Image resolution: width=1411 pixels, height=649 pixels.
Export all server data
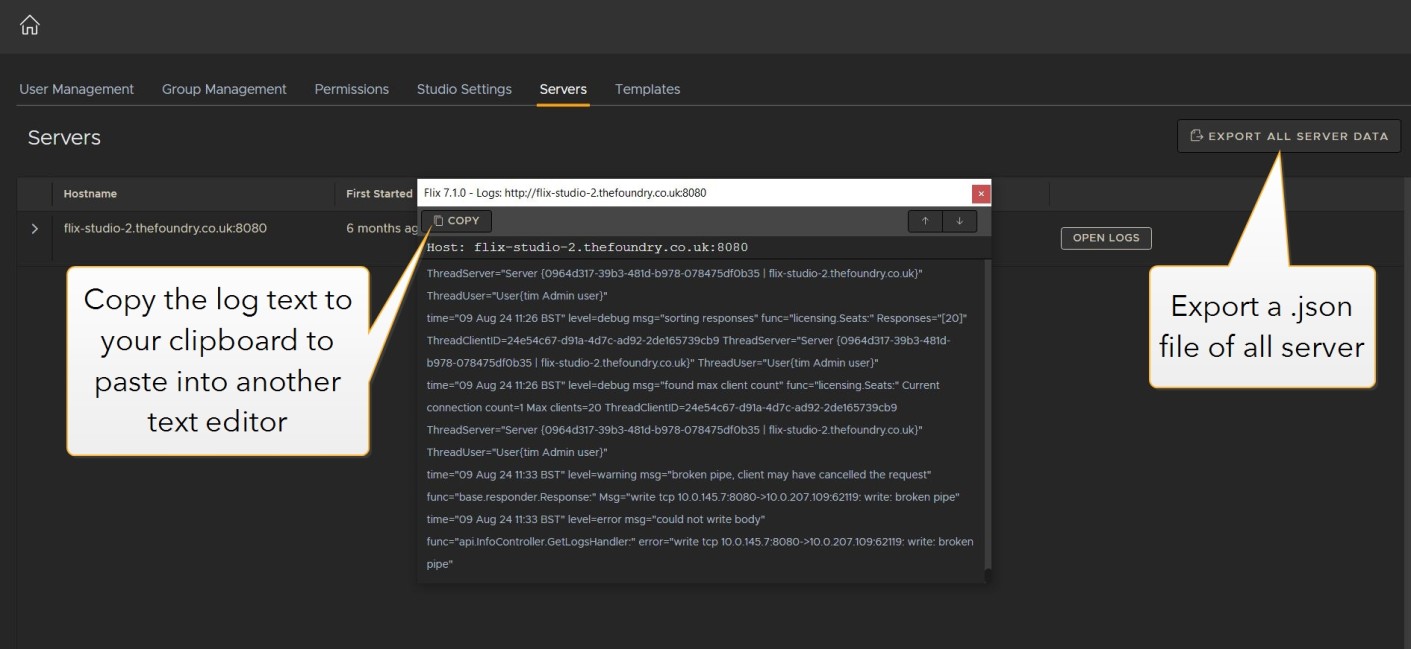pos(1288,136)
